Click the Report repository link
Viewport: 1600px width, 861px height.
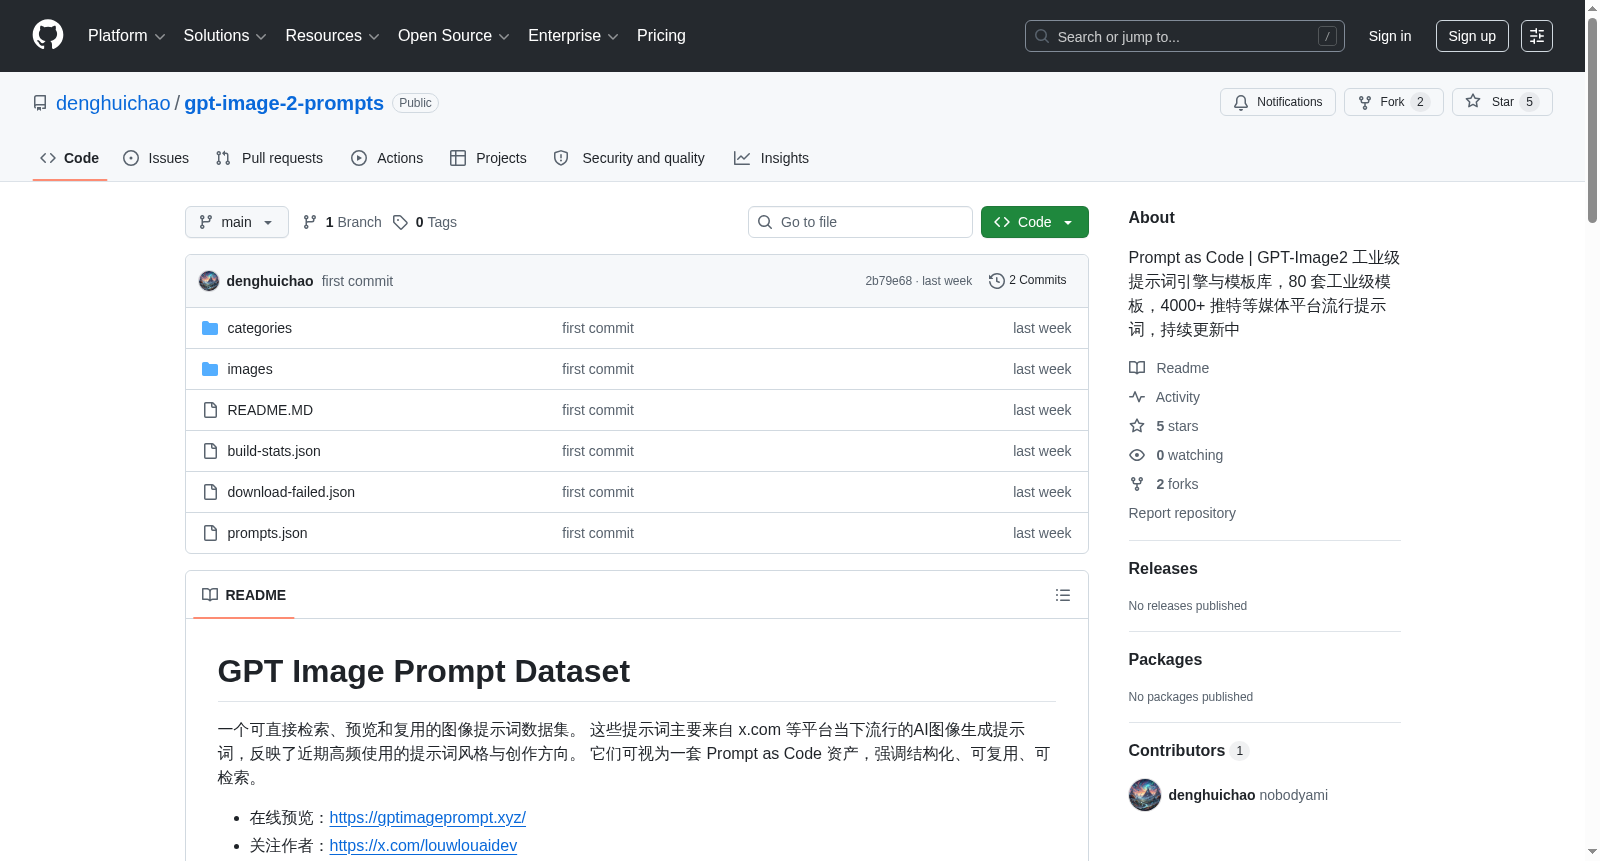(x=1182, y=513)
